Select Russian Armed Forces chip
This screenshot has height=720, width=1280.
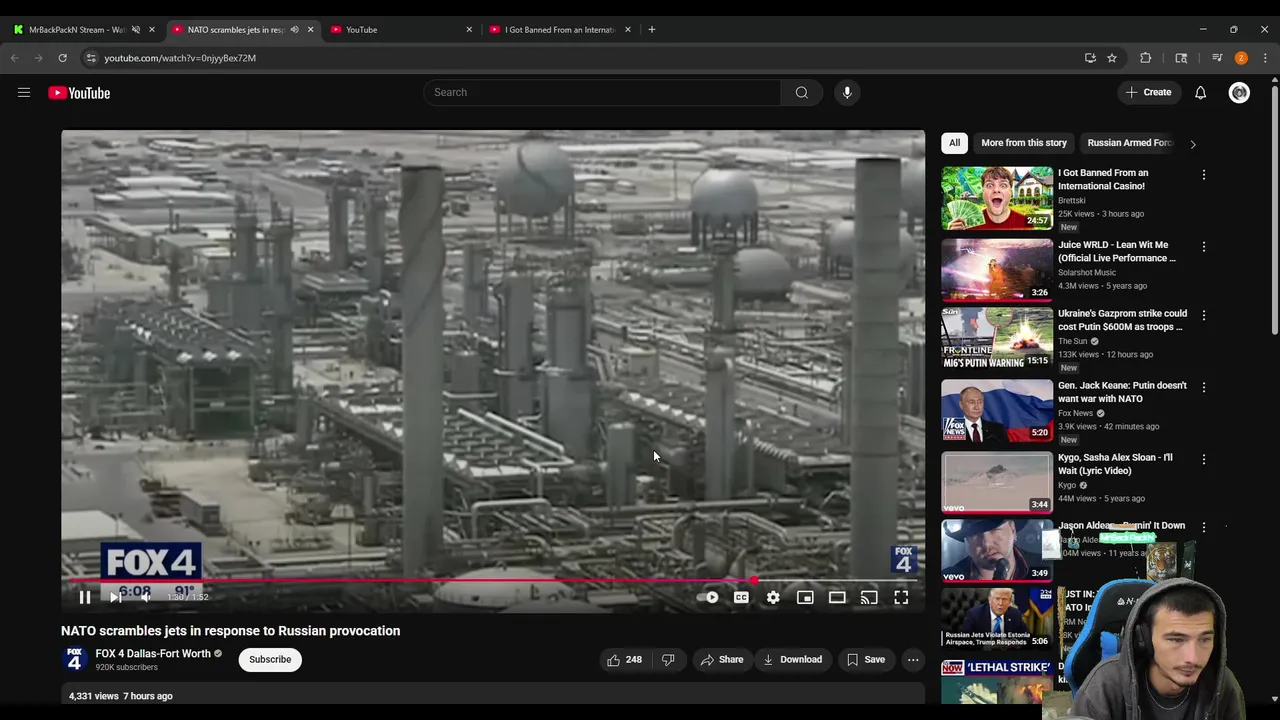click(1129, 143)
